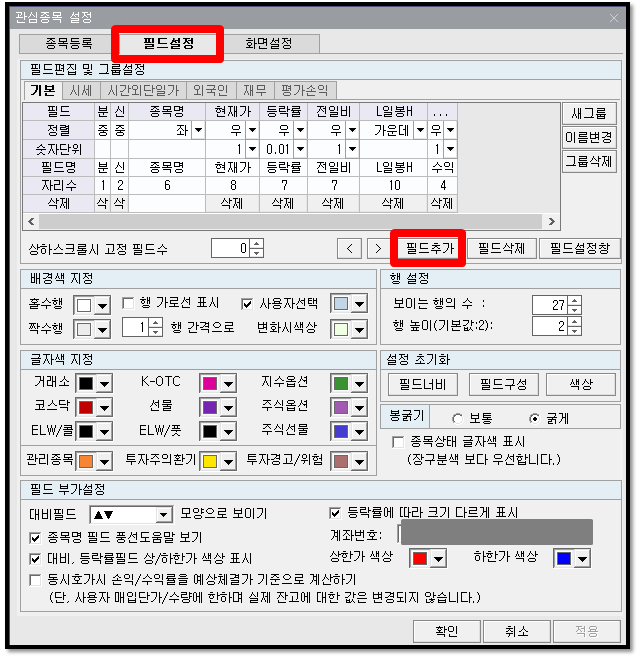The height and width of the screenshot is (657, 641).
Task: Click the field table scrollbar left arrow
Action: (31, 221)
